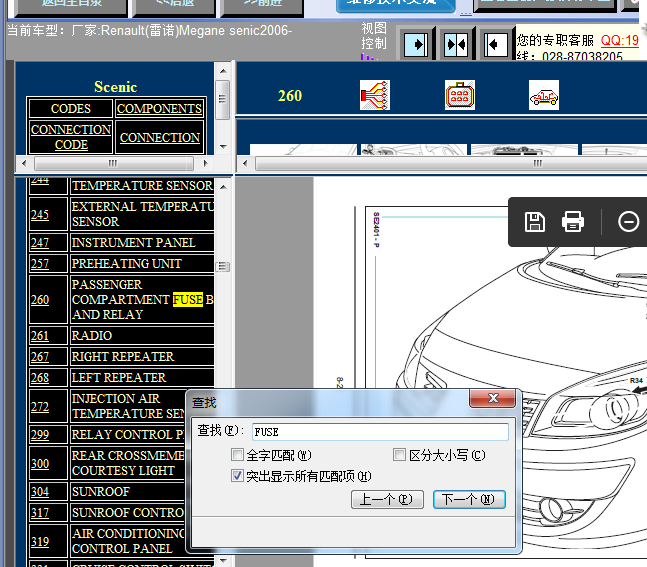
Task: Open component code 247 link
Action: pos(40,243)
